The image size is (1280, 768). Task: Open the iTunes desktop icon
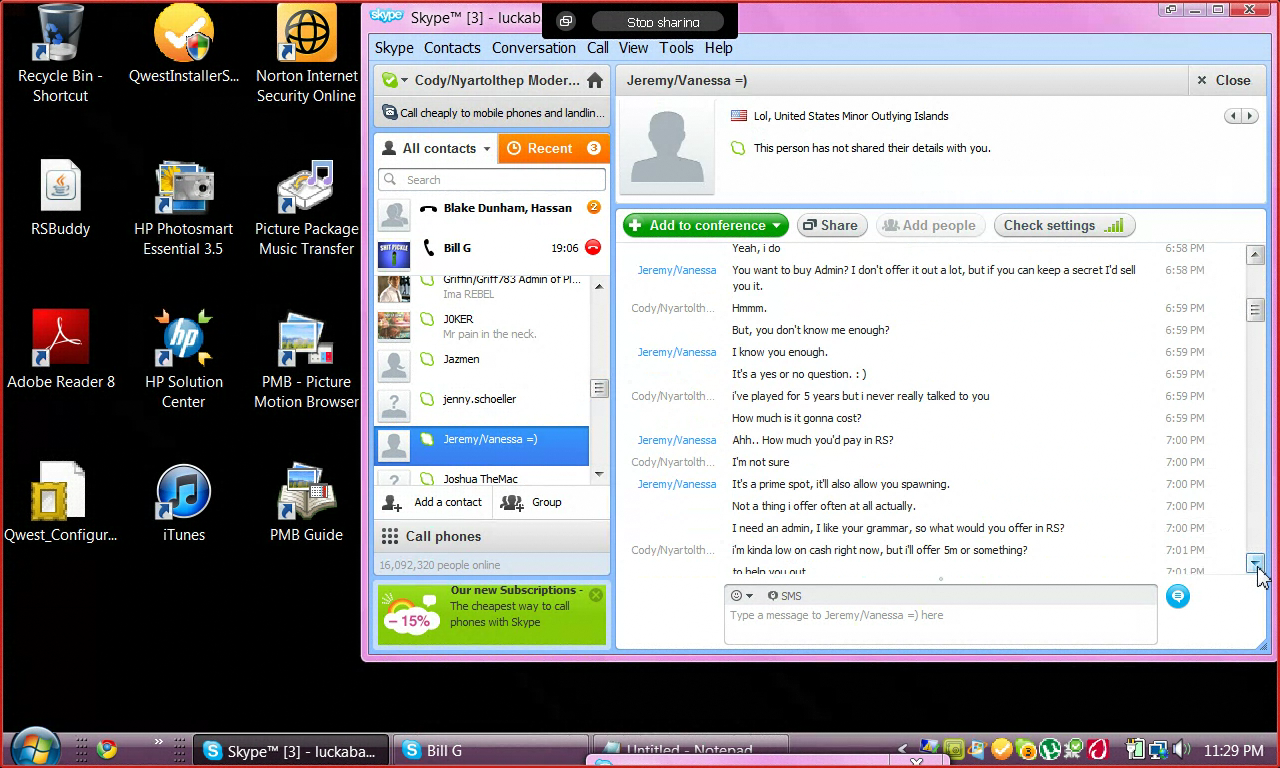(184, 505)
